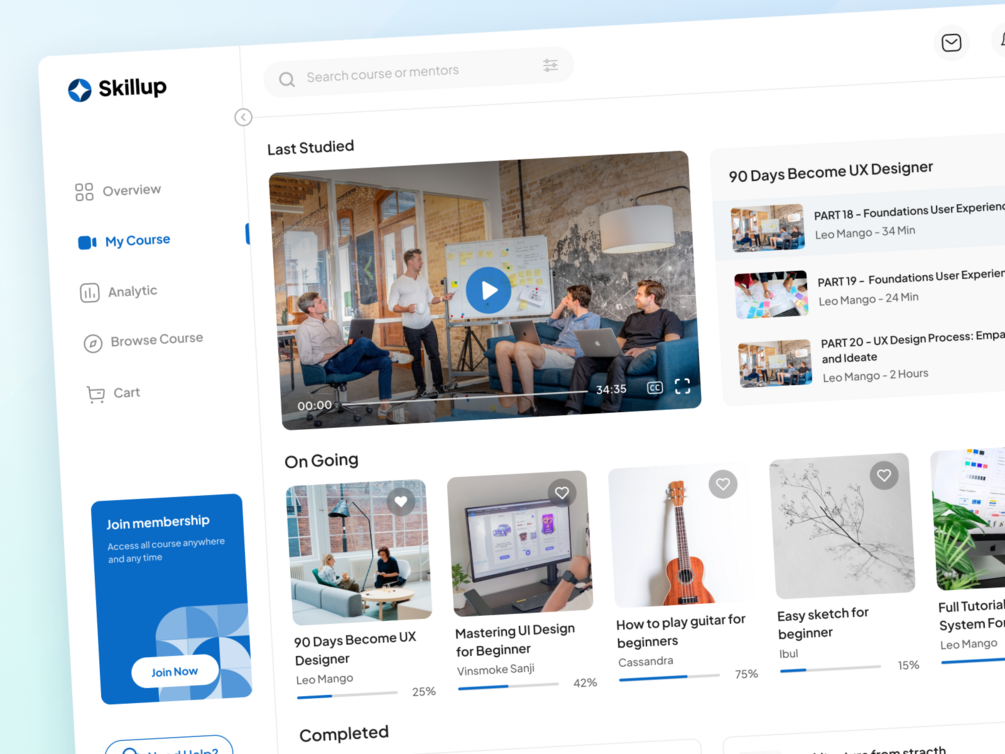The width and height of the screenshot is (1005, 754).
Task: Favorite the guitar for beginners course
Action: [x=723, y=484]
